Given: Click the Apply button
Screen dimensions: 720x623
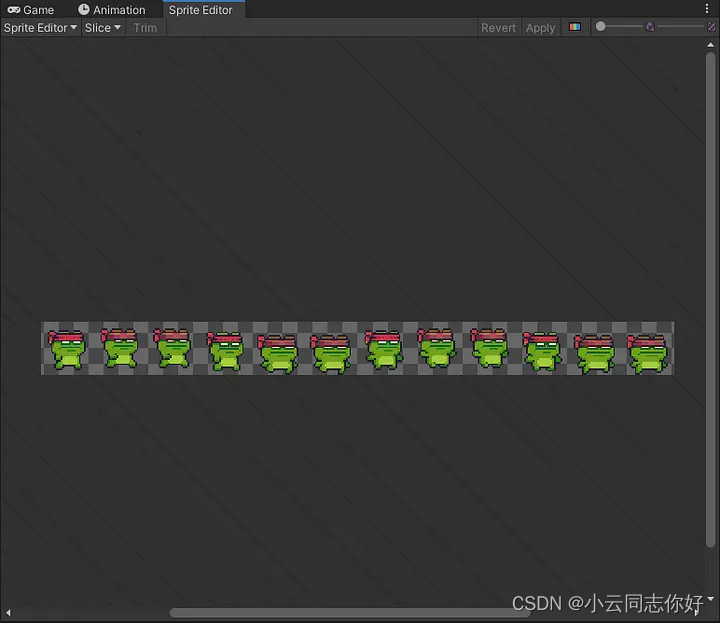Looking at the screenshot, I should coord(540,28).
